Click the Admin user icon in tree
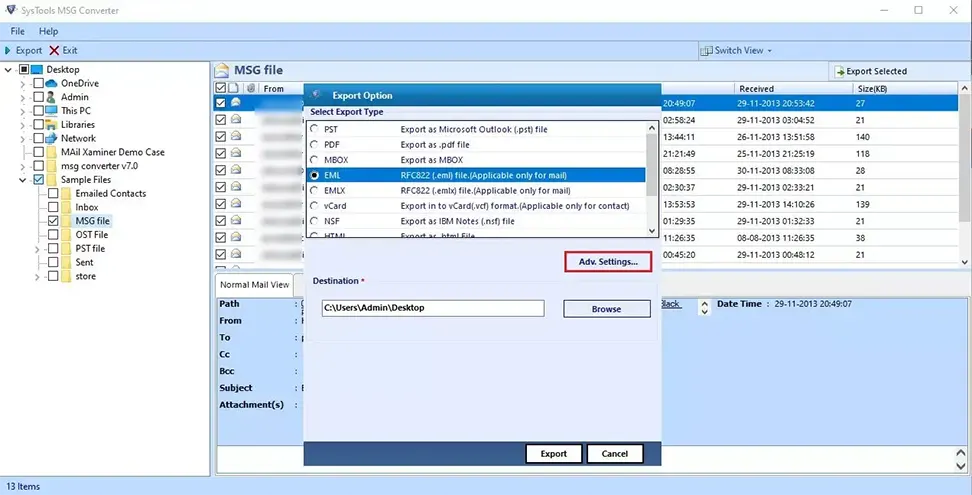 (52, 97)
